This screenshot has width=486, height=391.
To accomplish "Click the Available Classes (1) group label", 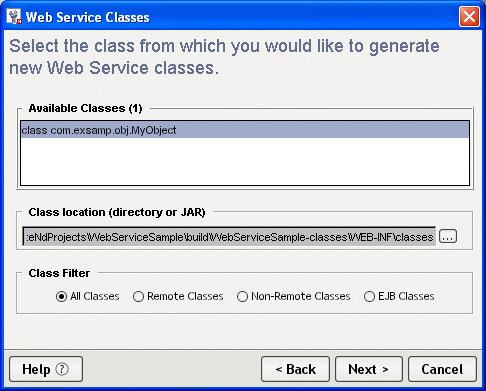I will point(85,108).
